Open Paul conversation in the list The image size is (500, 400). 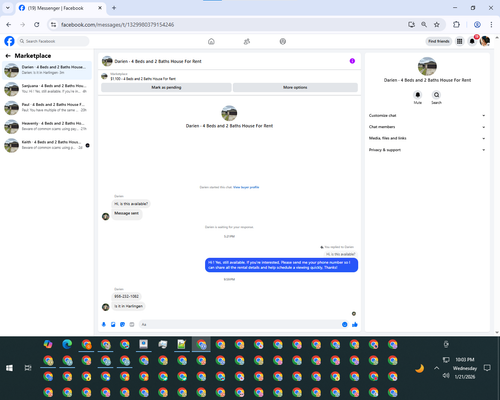pyautogui.click(x=47, y=107)
